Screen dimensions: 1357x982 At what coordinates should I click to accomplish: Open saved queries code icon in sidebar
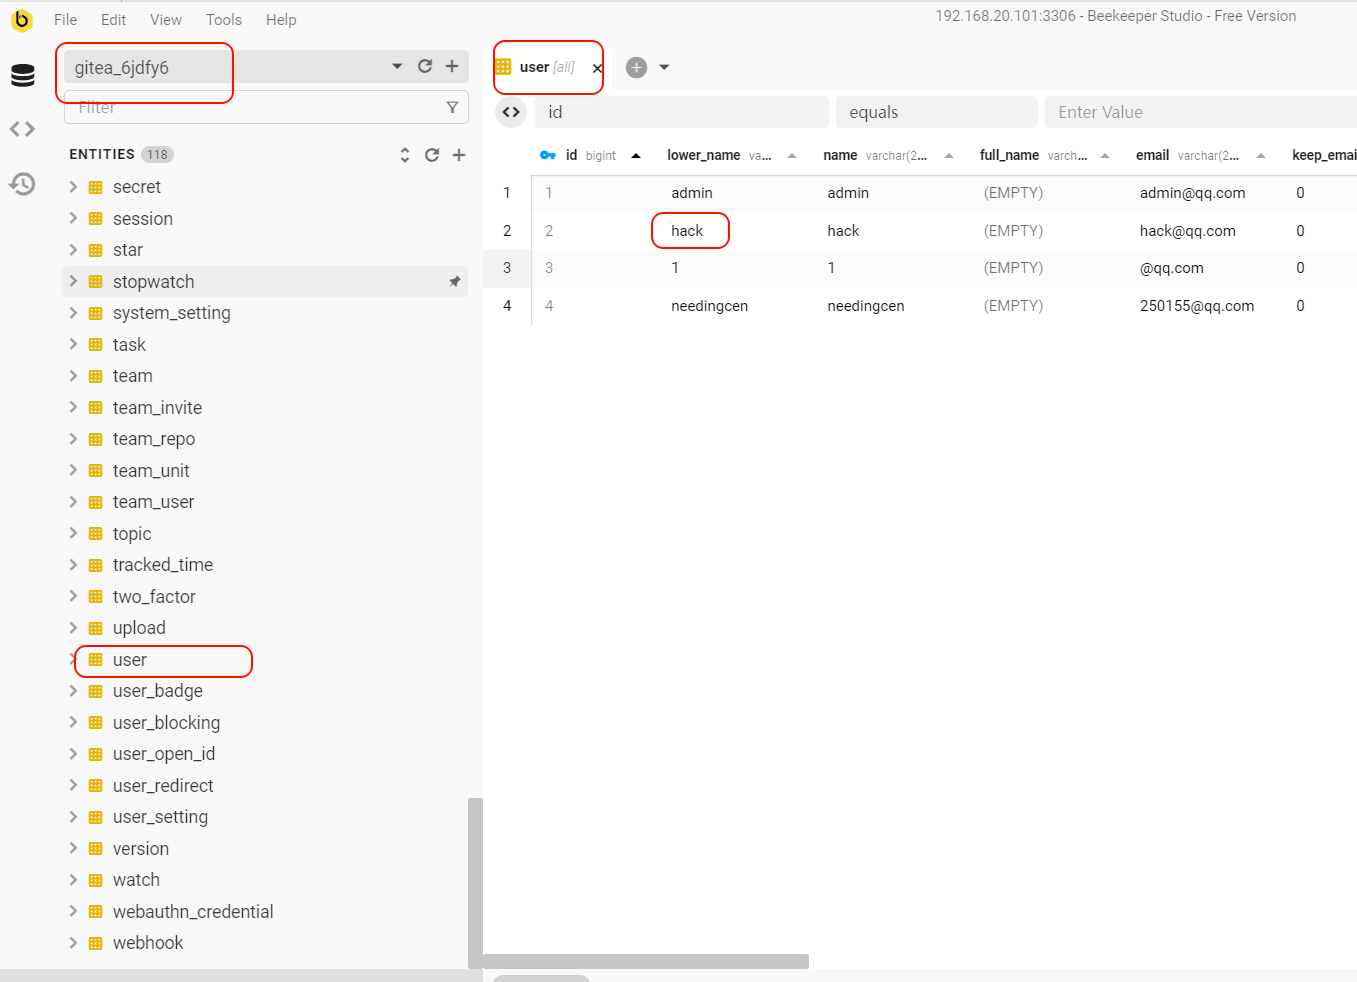point(23,129)
